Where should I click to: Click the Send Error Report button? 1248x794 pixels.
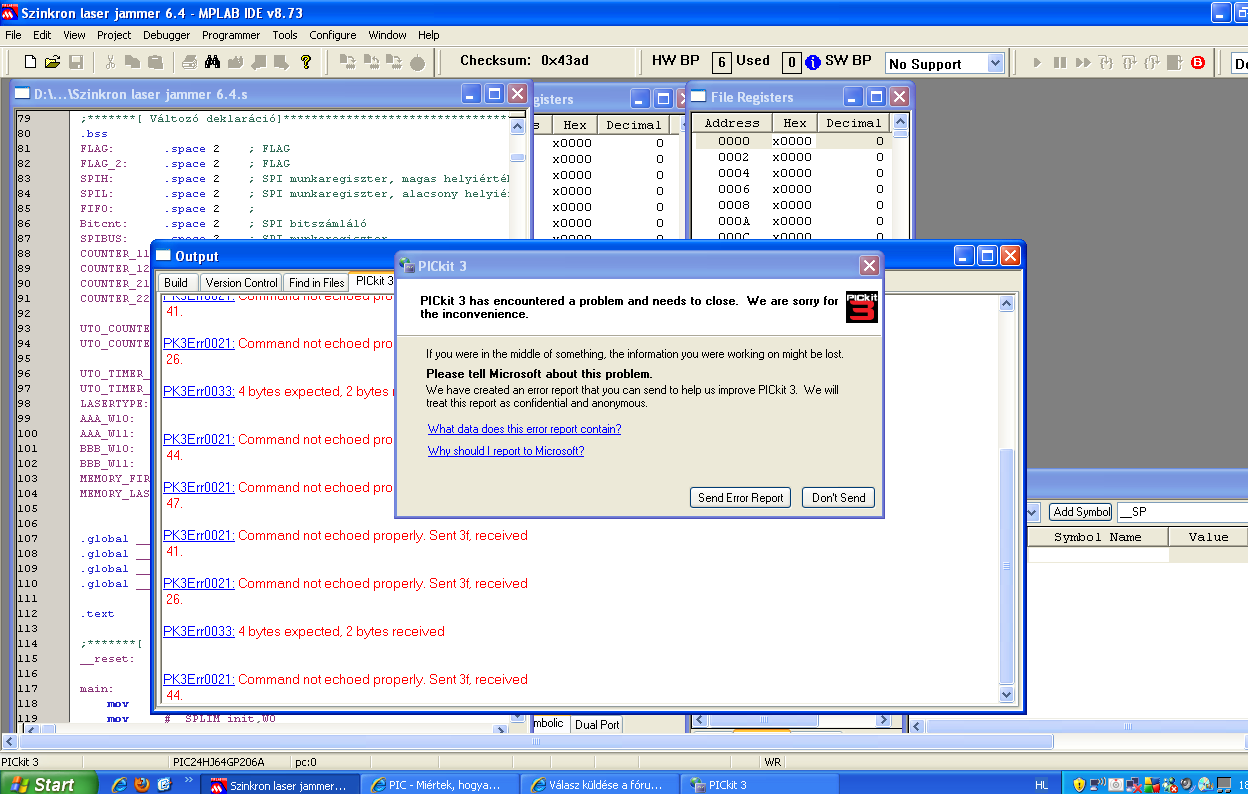[741, 498]
